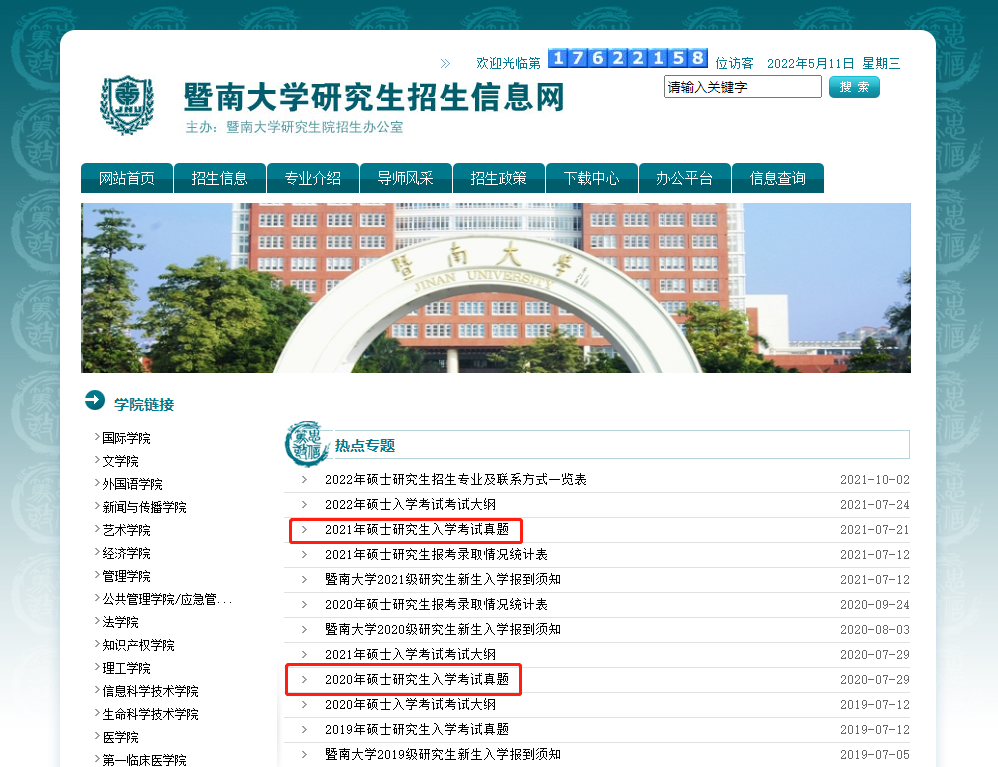998x767 pixels.
Task: Click the 学院链接 section heading
Action: pyautogui.click(x=144, y=405)
